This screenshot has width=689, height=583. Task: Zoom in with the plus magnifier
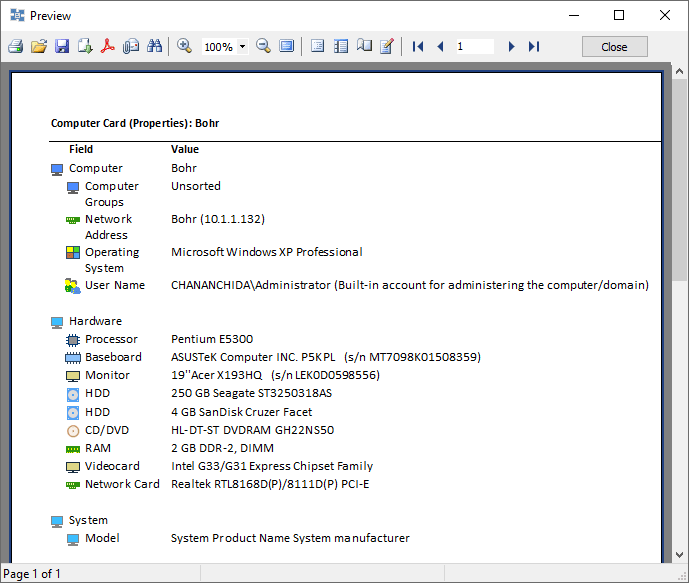pos(184,46)
